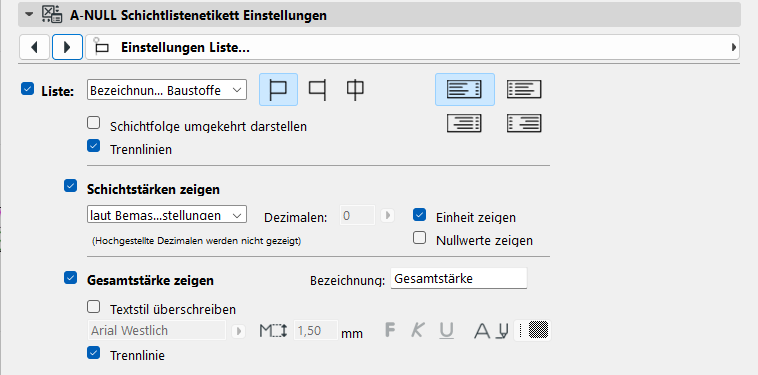Select the centered pointer alignment icon
The image size is (758, 375).
355,89
